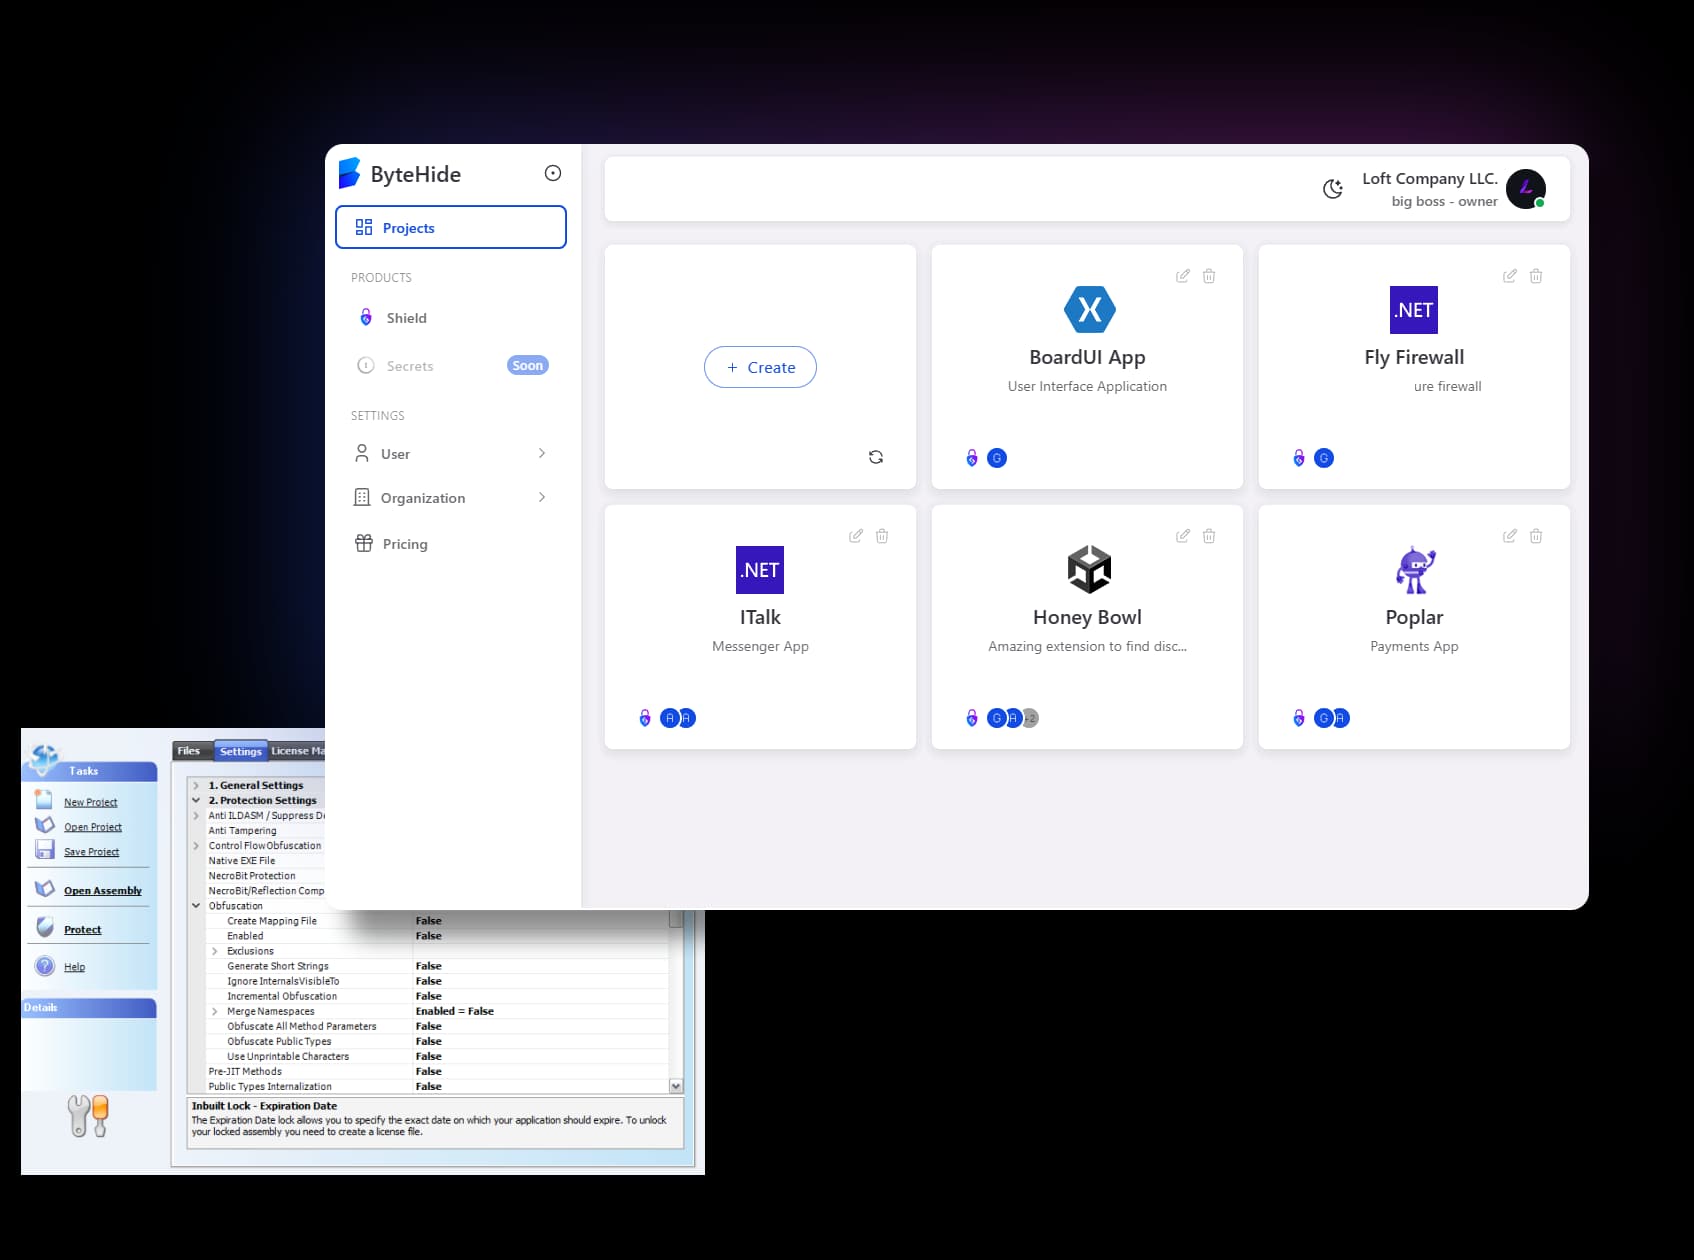Image resolution: width=1694 pixels, height=1260 pixels.
Task: Click False value of Generate Short Strings
Action: click(x=429, y=966)
